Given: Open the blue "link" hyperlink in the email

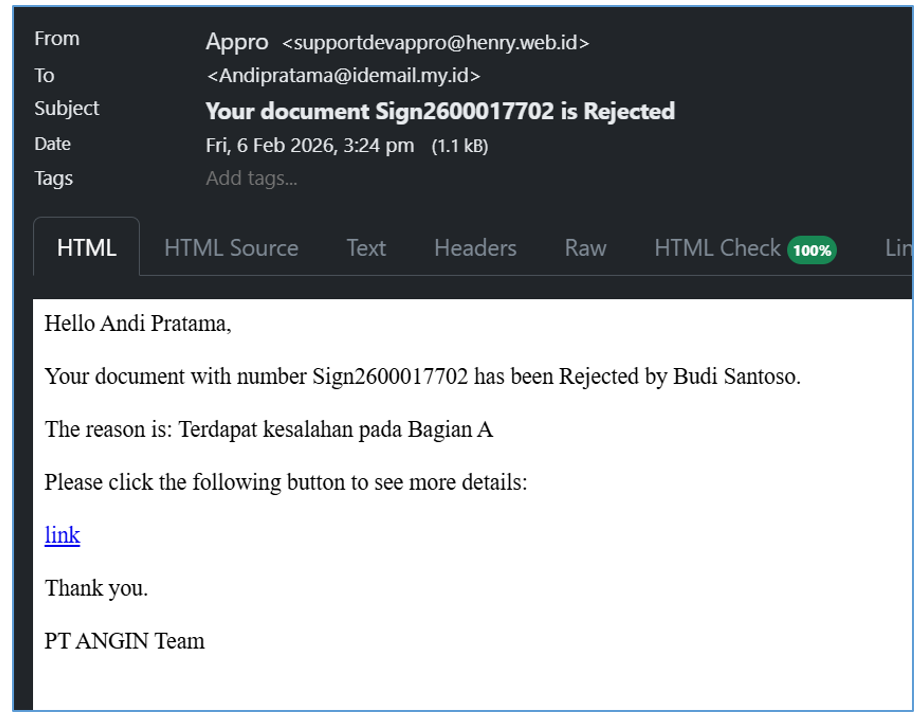Looking at the screenshot, I should (x=62, y=535).
